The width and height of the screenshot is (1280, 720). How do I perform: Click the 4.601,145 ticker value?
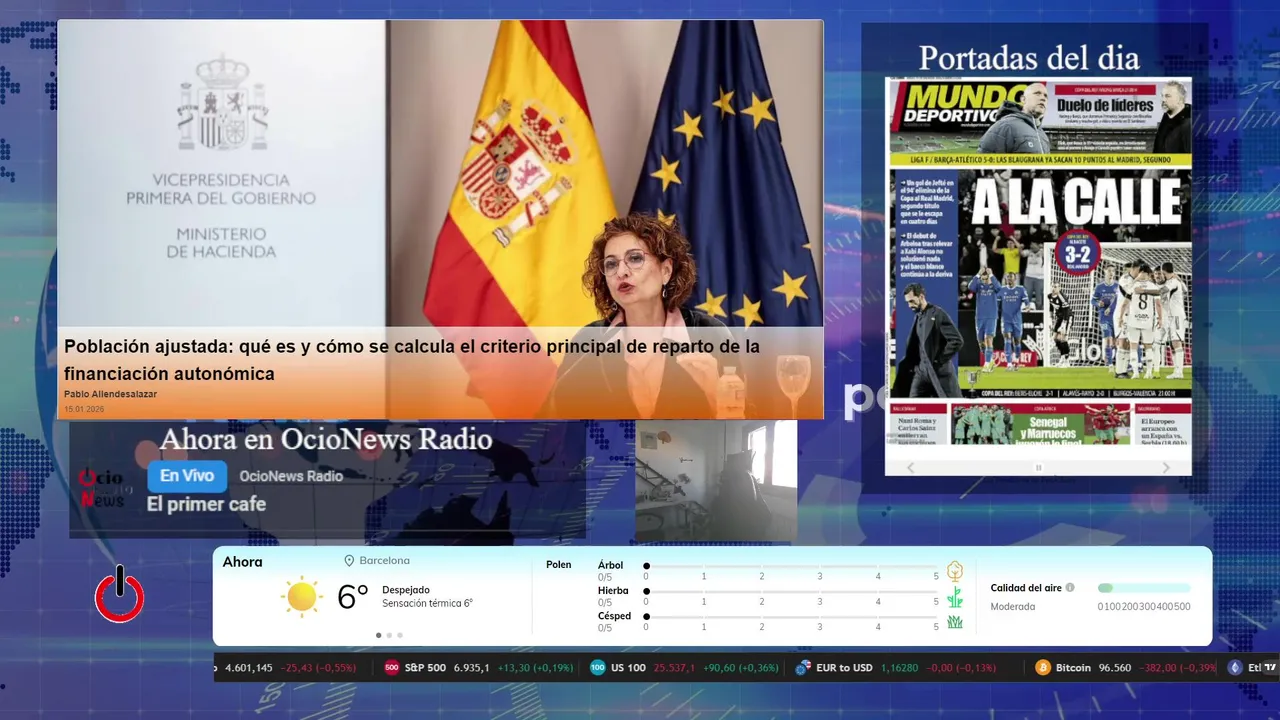[249, 668]
